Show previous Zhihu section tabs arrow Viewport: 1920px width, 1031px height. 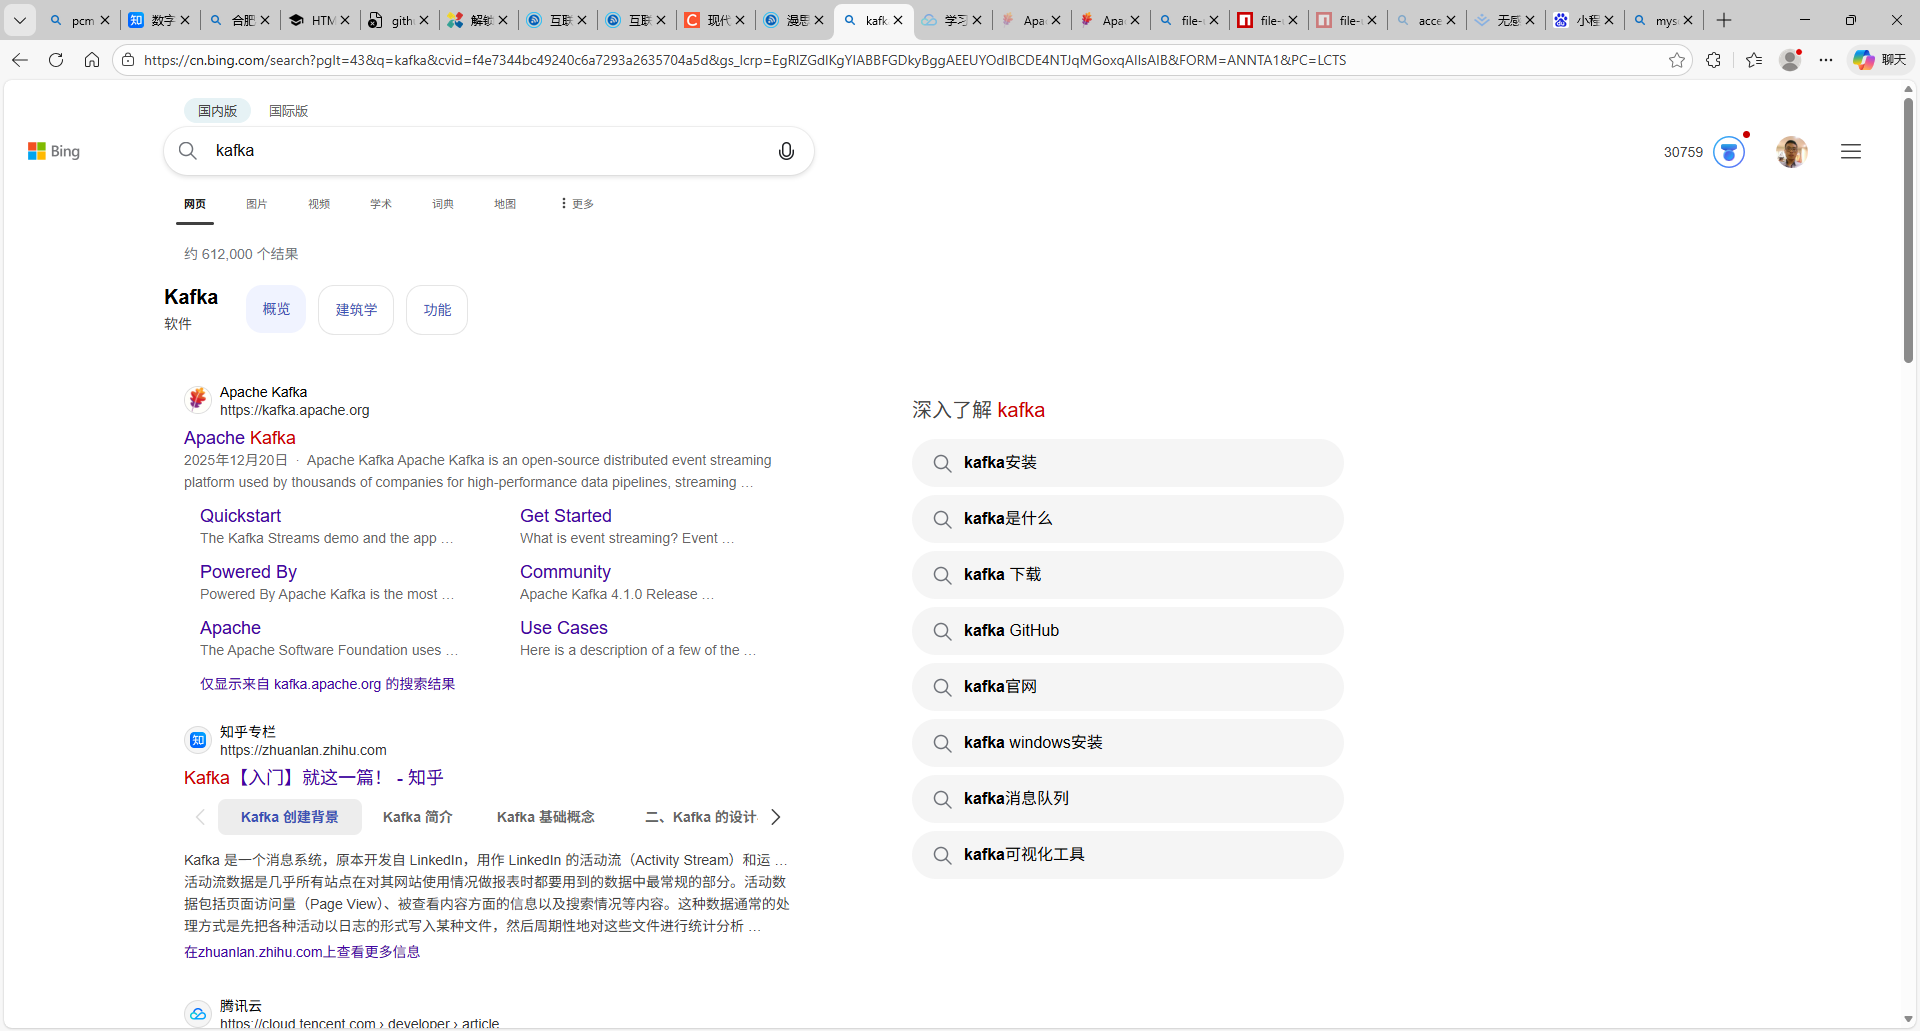point(200,817)
